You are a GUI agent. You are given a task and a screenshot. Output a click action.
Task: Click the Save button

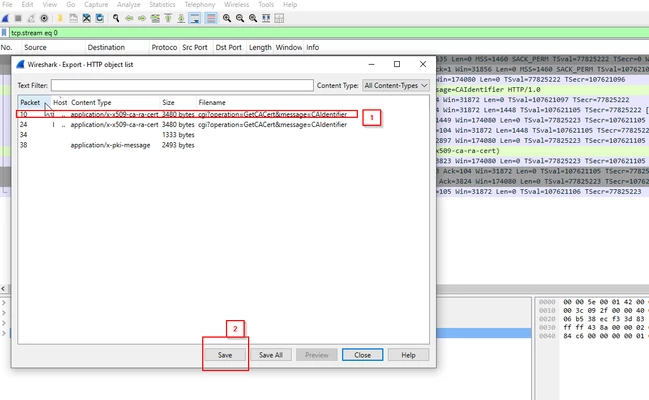pos(225,355)
